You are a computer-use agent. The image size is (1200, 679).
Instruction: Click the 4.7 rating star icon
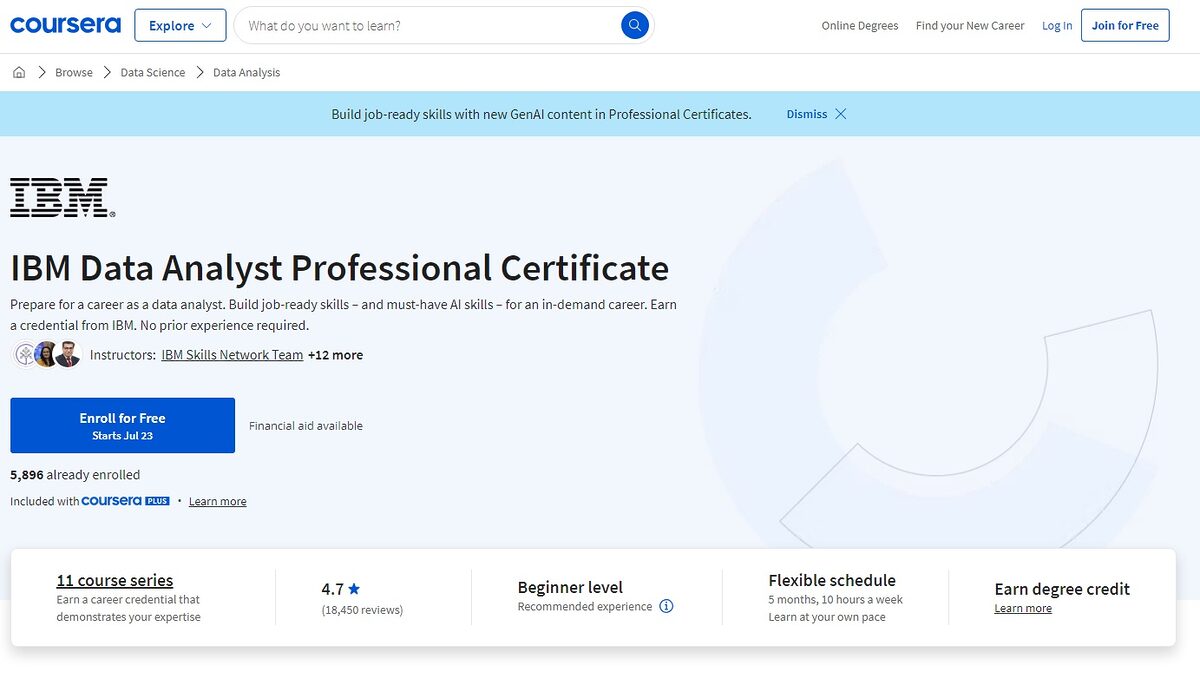[354, 589]
